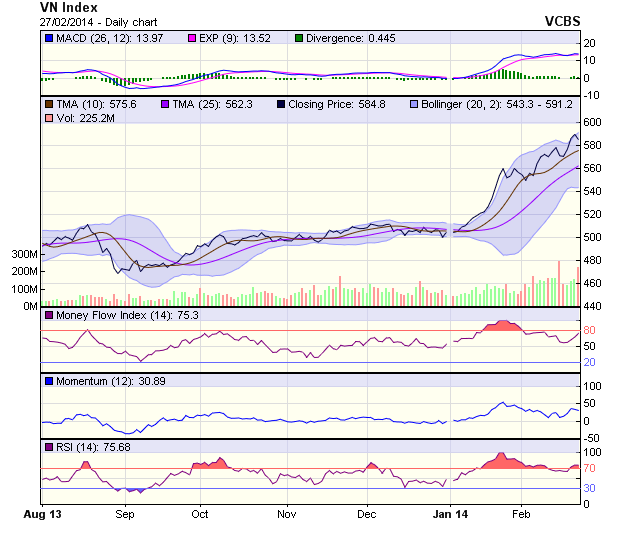The height and width of the screenshot is (535, 620).
Task: Click the blue Momentum (12) legend swatch
Action: (x=49, y=381)
